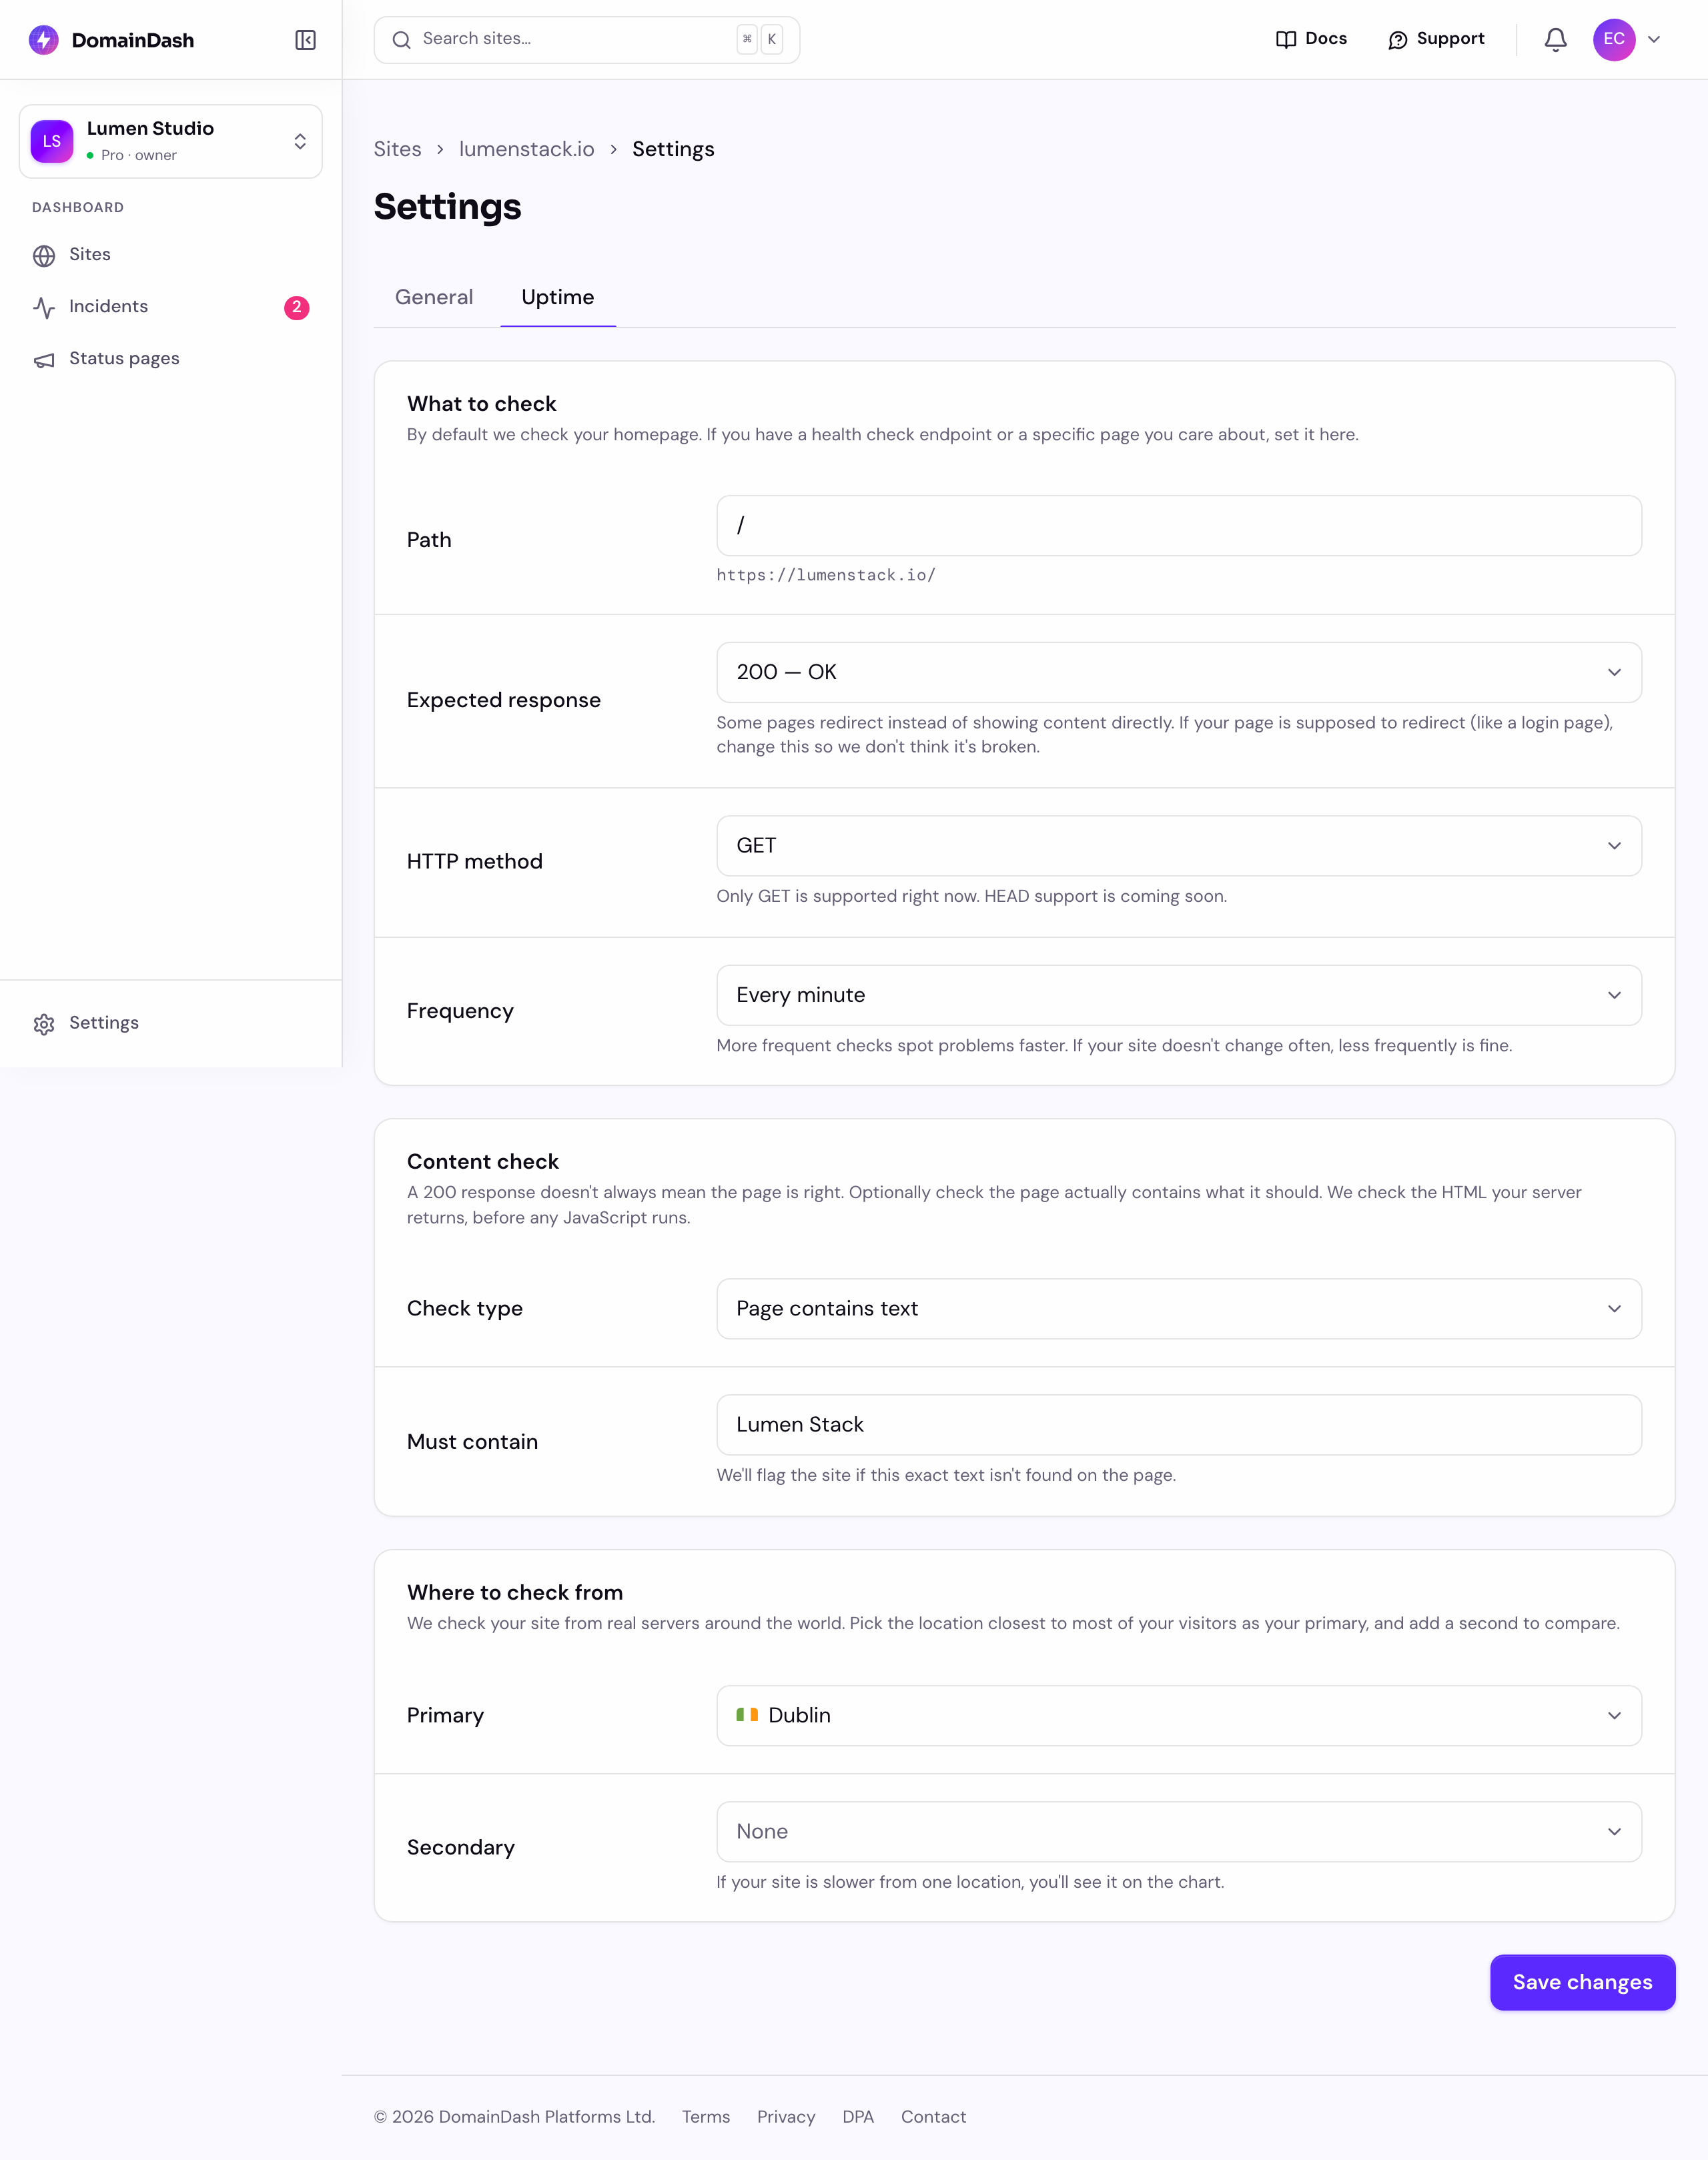Click the LS workspace avatar
This screenshot has height=2160, width=1708.
[x=52, y=141]
